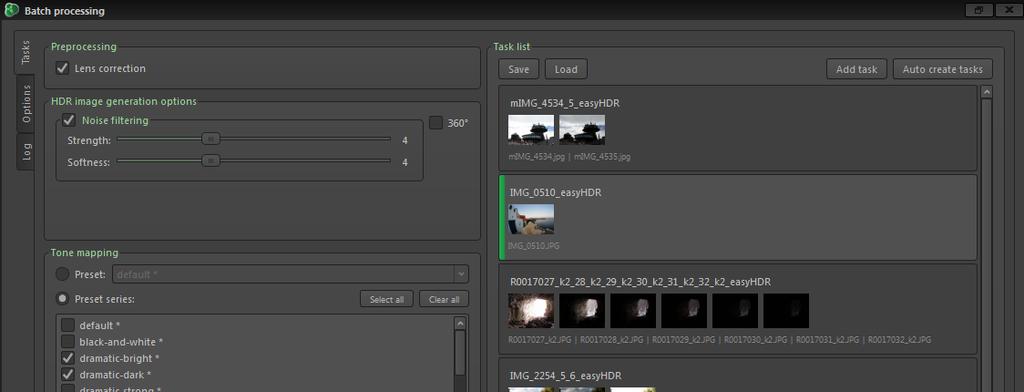This screenshot has height=392, width=1024.
Task: Click the file names under mIMG_4534 task
Action: click(569, 157)
